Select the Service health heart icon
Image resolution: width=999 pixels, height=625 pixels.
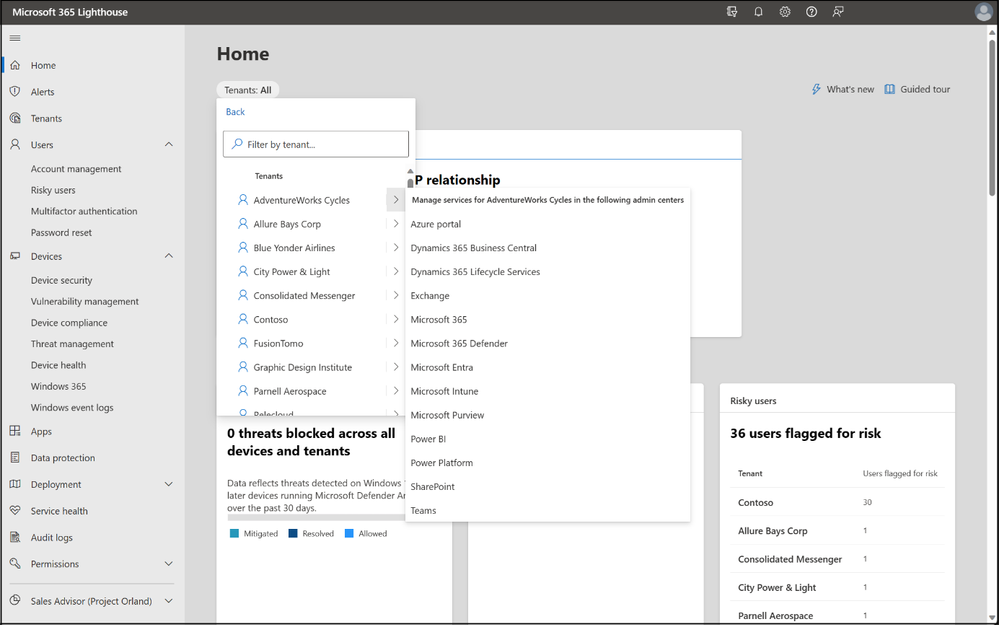[15, 511]
